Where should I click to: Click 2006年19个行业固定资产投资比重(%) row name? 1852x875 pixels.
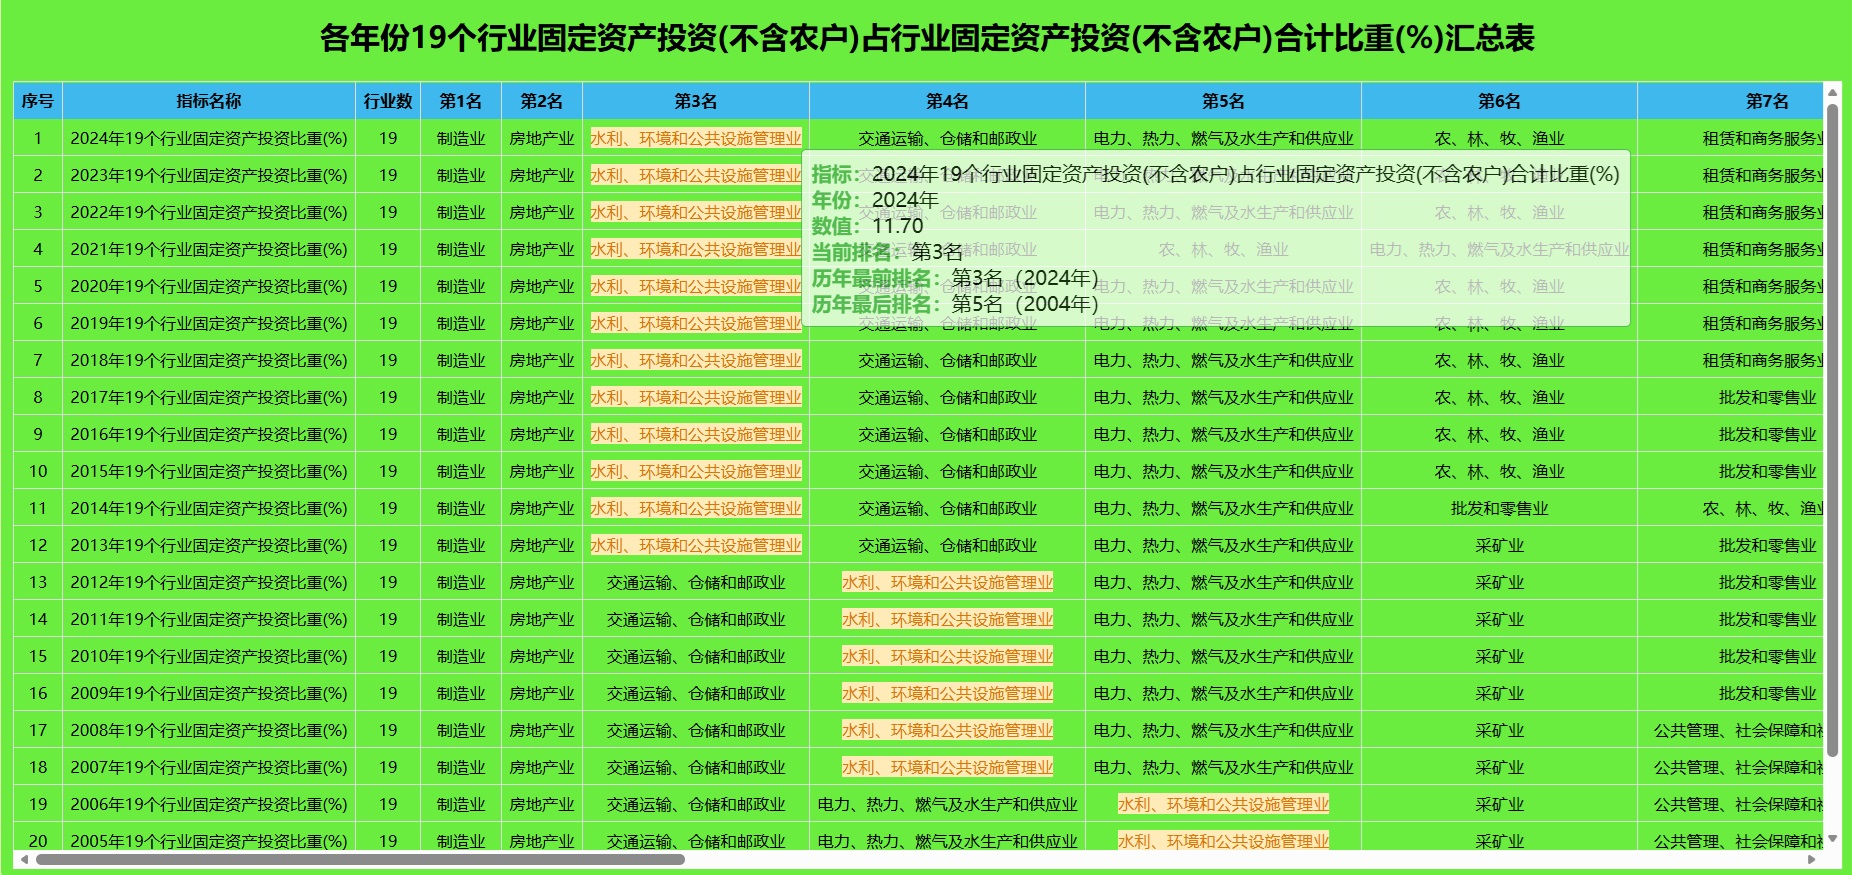[x=209, y=805]
